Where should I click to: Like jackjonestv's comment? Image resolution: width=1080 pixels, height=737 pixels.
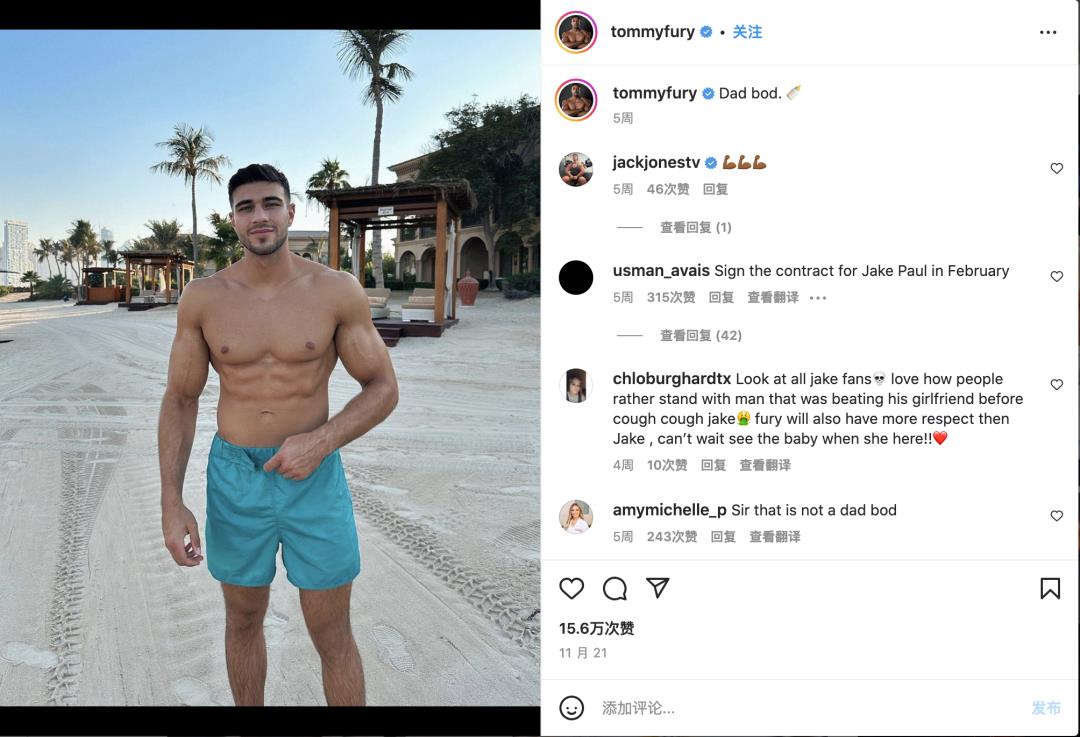pos(1056,168)
